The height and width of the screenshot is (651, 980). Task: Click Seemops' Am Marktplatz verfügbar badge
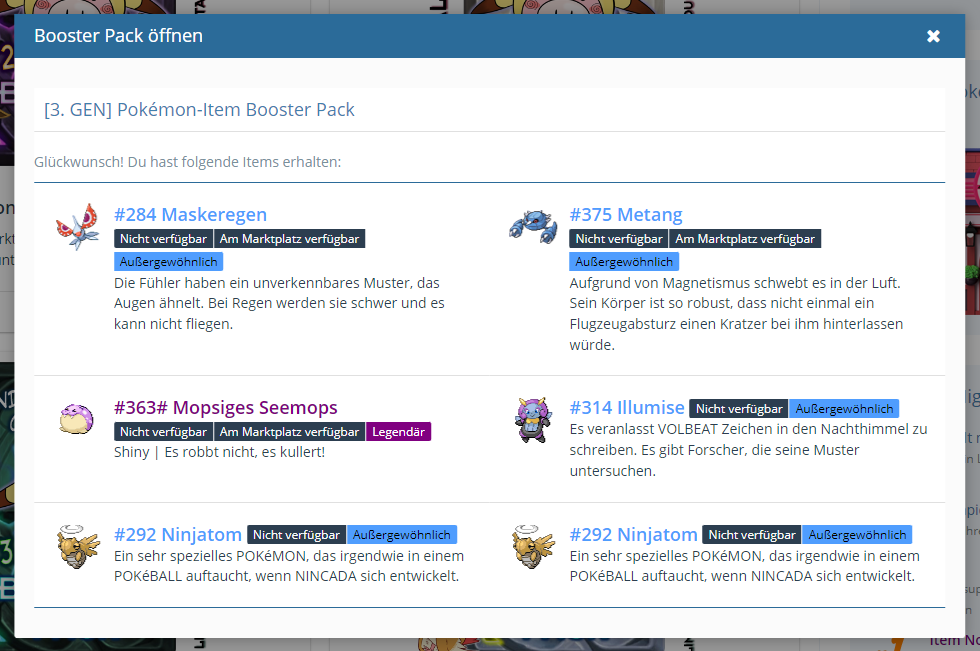289,432
